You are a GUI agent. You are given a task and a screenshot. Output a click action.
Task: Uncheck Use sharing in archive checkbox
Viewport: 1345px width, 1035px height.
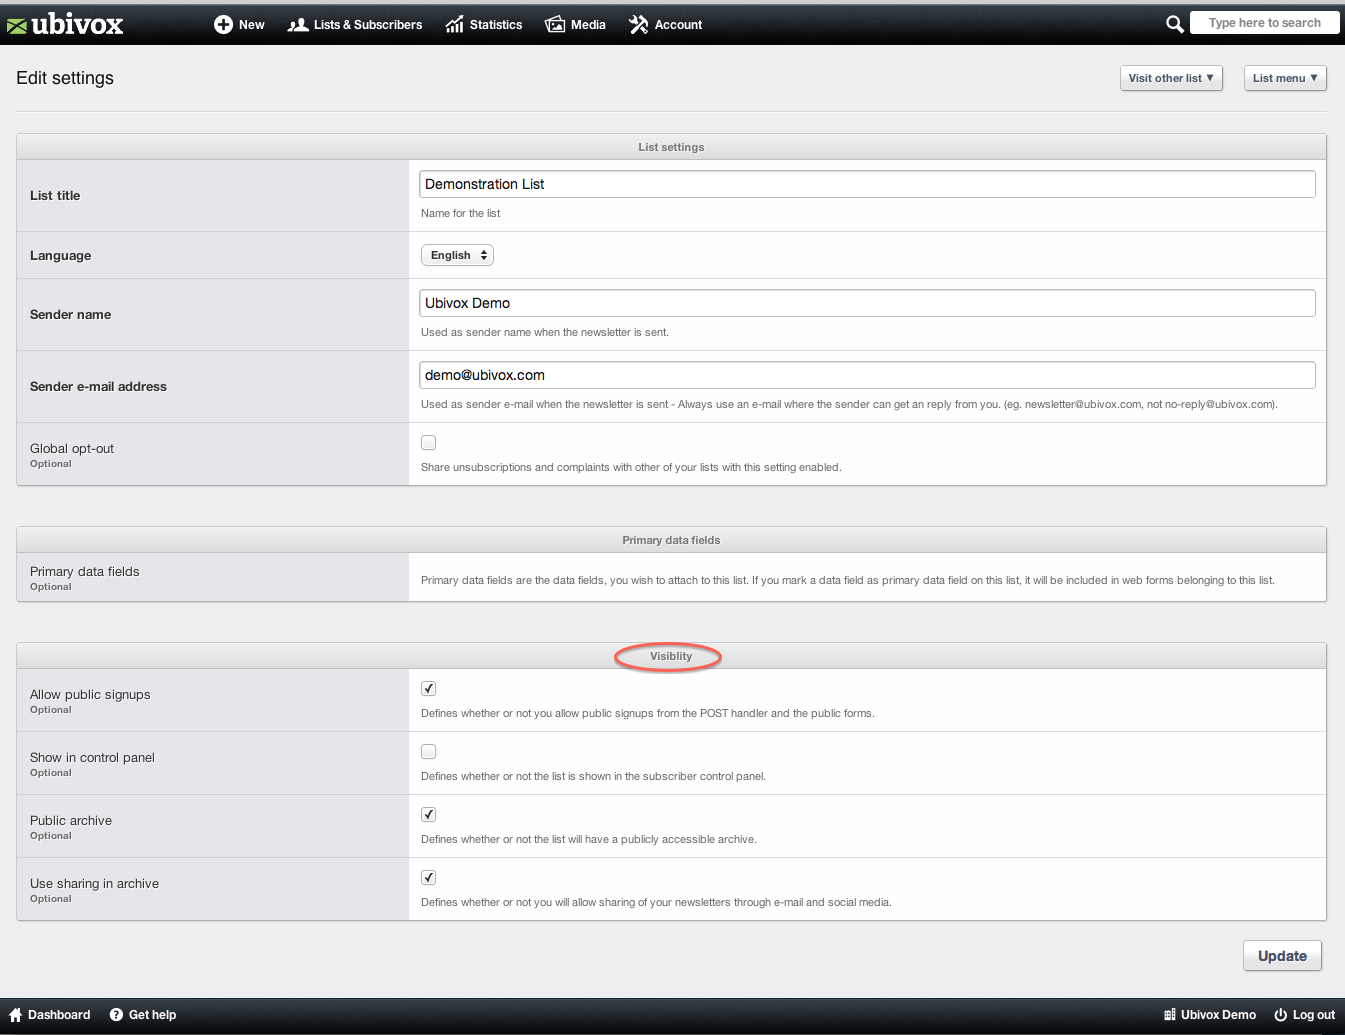point(429,877)
